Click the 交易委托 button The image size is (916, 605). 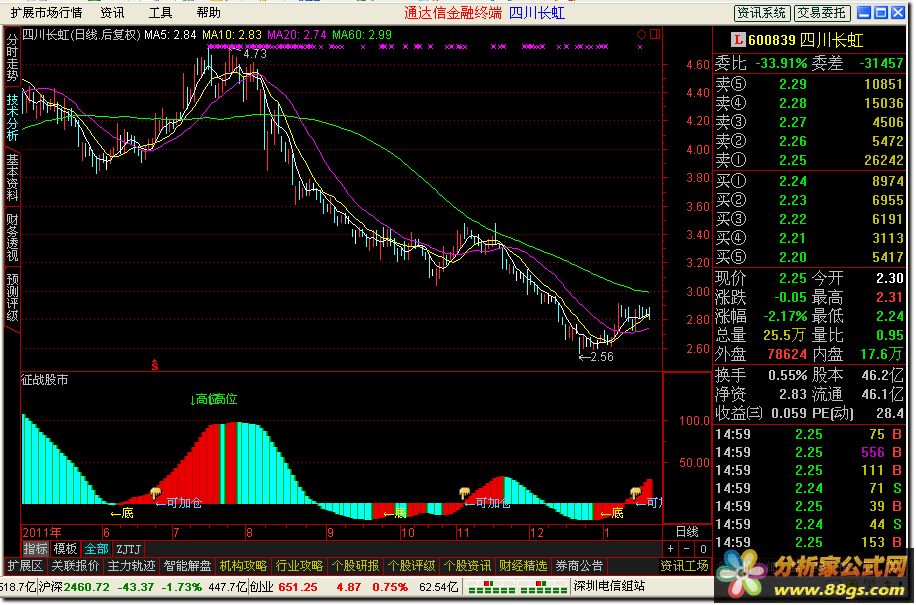pos(823,13)
